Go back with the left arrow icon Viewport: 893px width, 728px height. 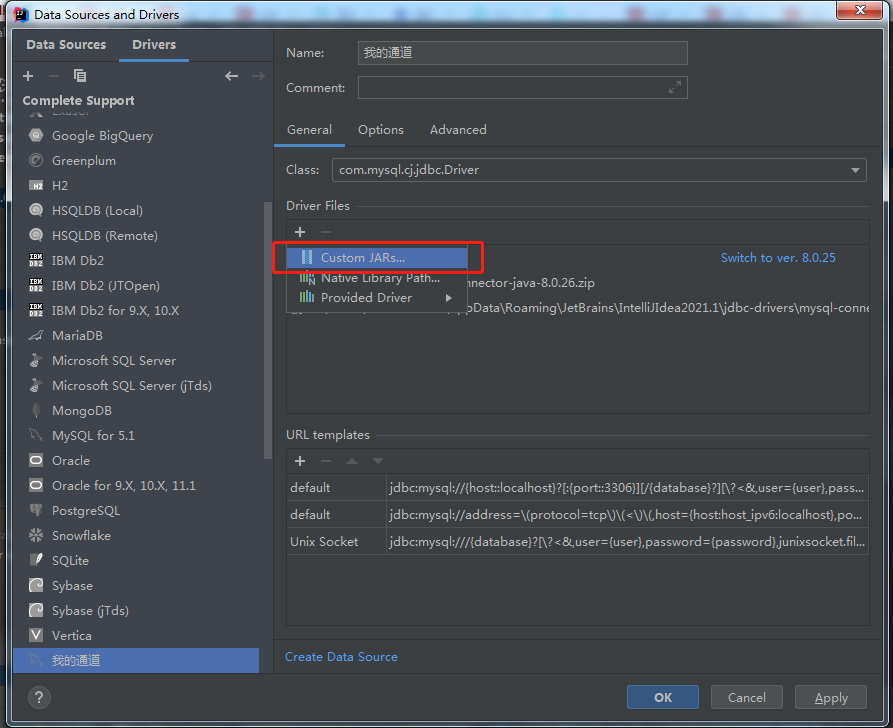coord(231,76)
